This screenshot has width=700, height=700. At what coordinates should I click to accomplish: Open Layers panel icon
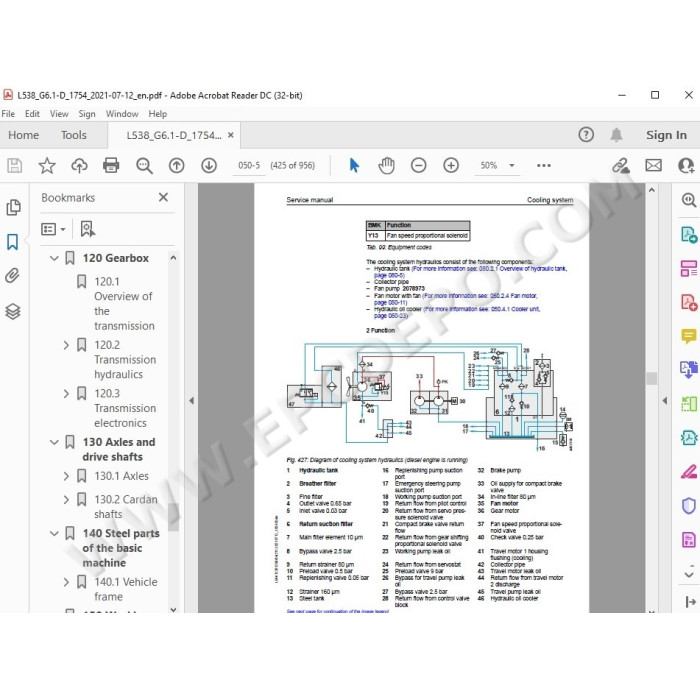click(x=12, y=311)
